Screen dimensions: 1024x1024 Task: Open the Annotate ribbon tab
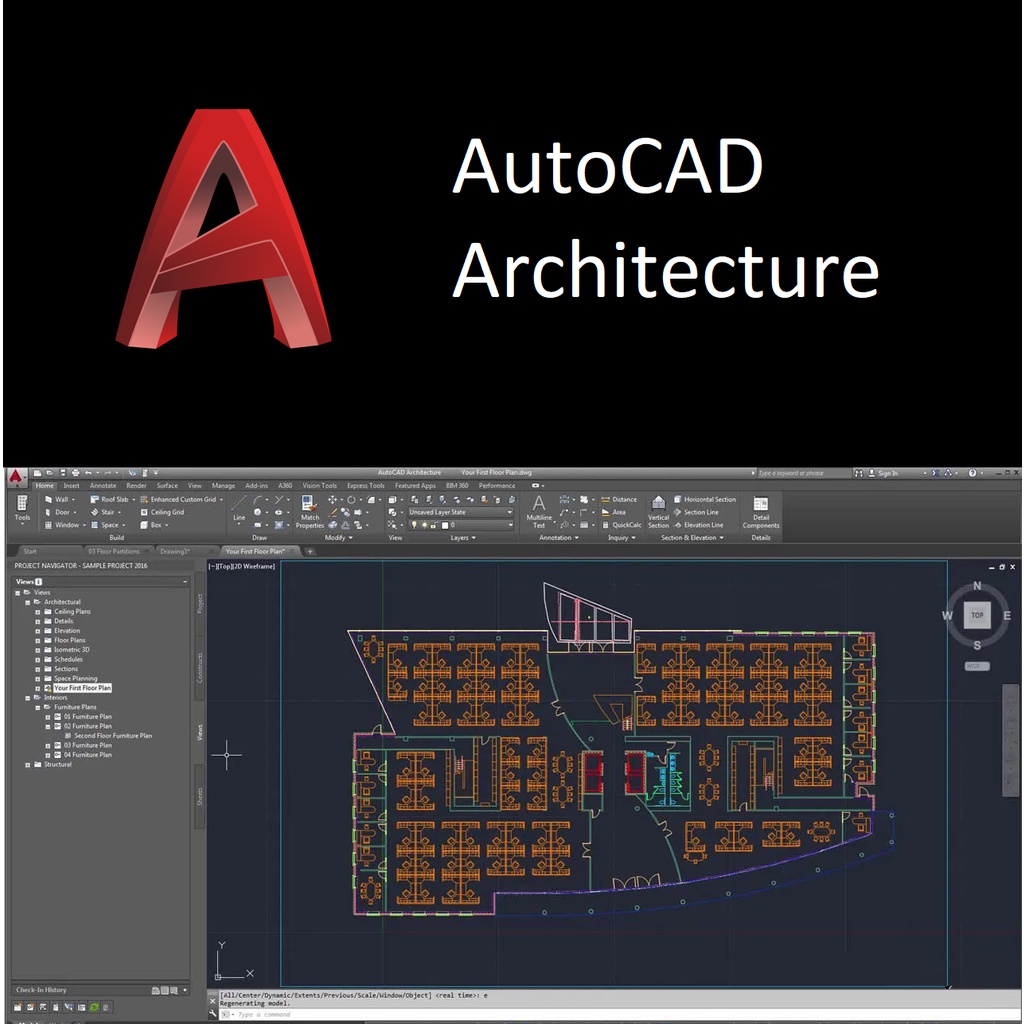(103, 486)
